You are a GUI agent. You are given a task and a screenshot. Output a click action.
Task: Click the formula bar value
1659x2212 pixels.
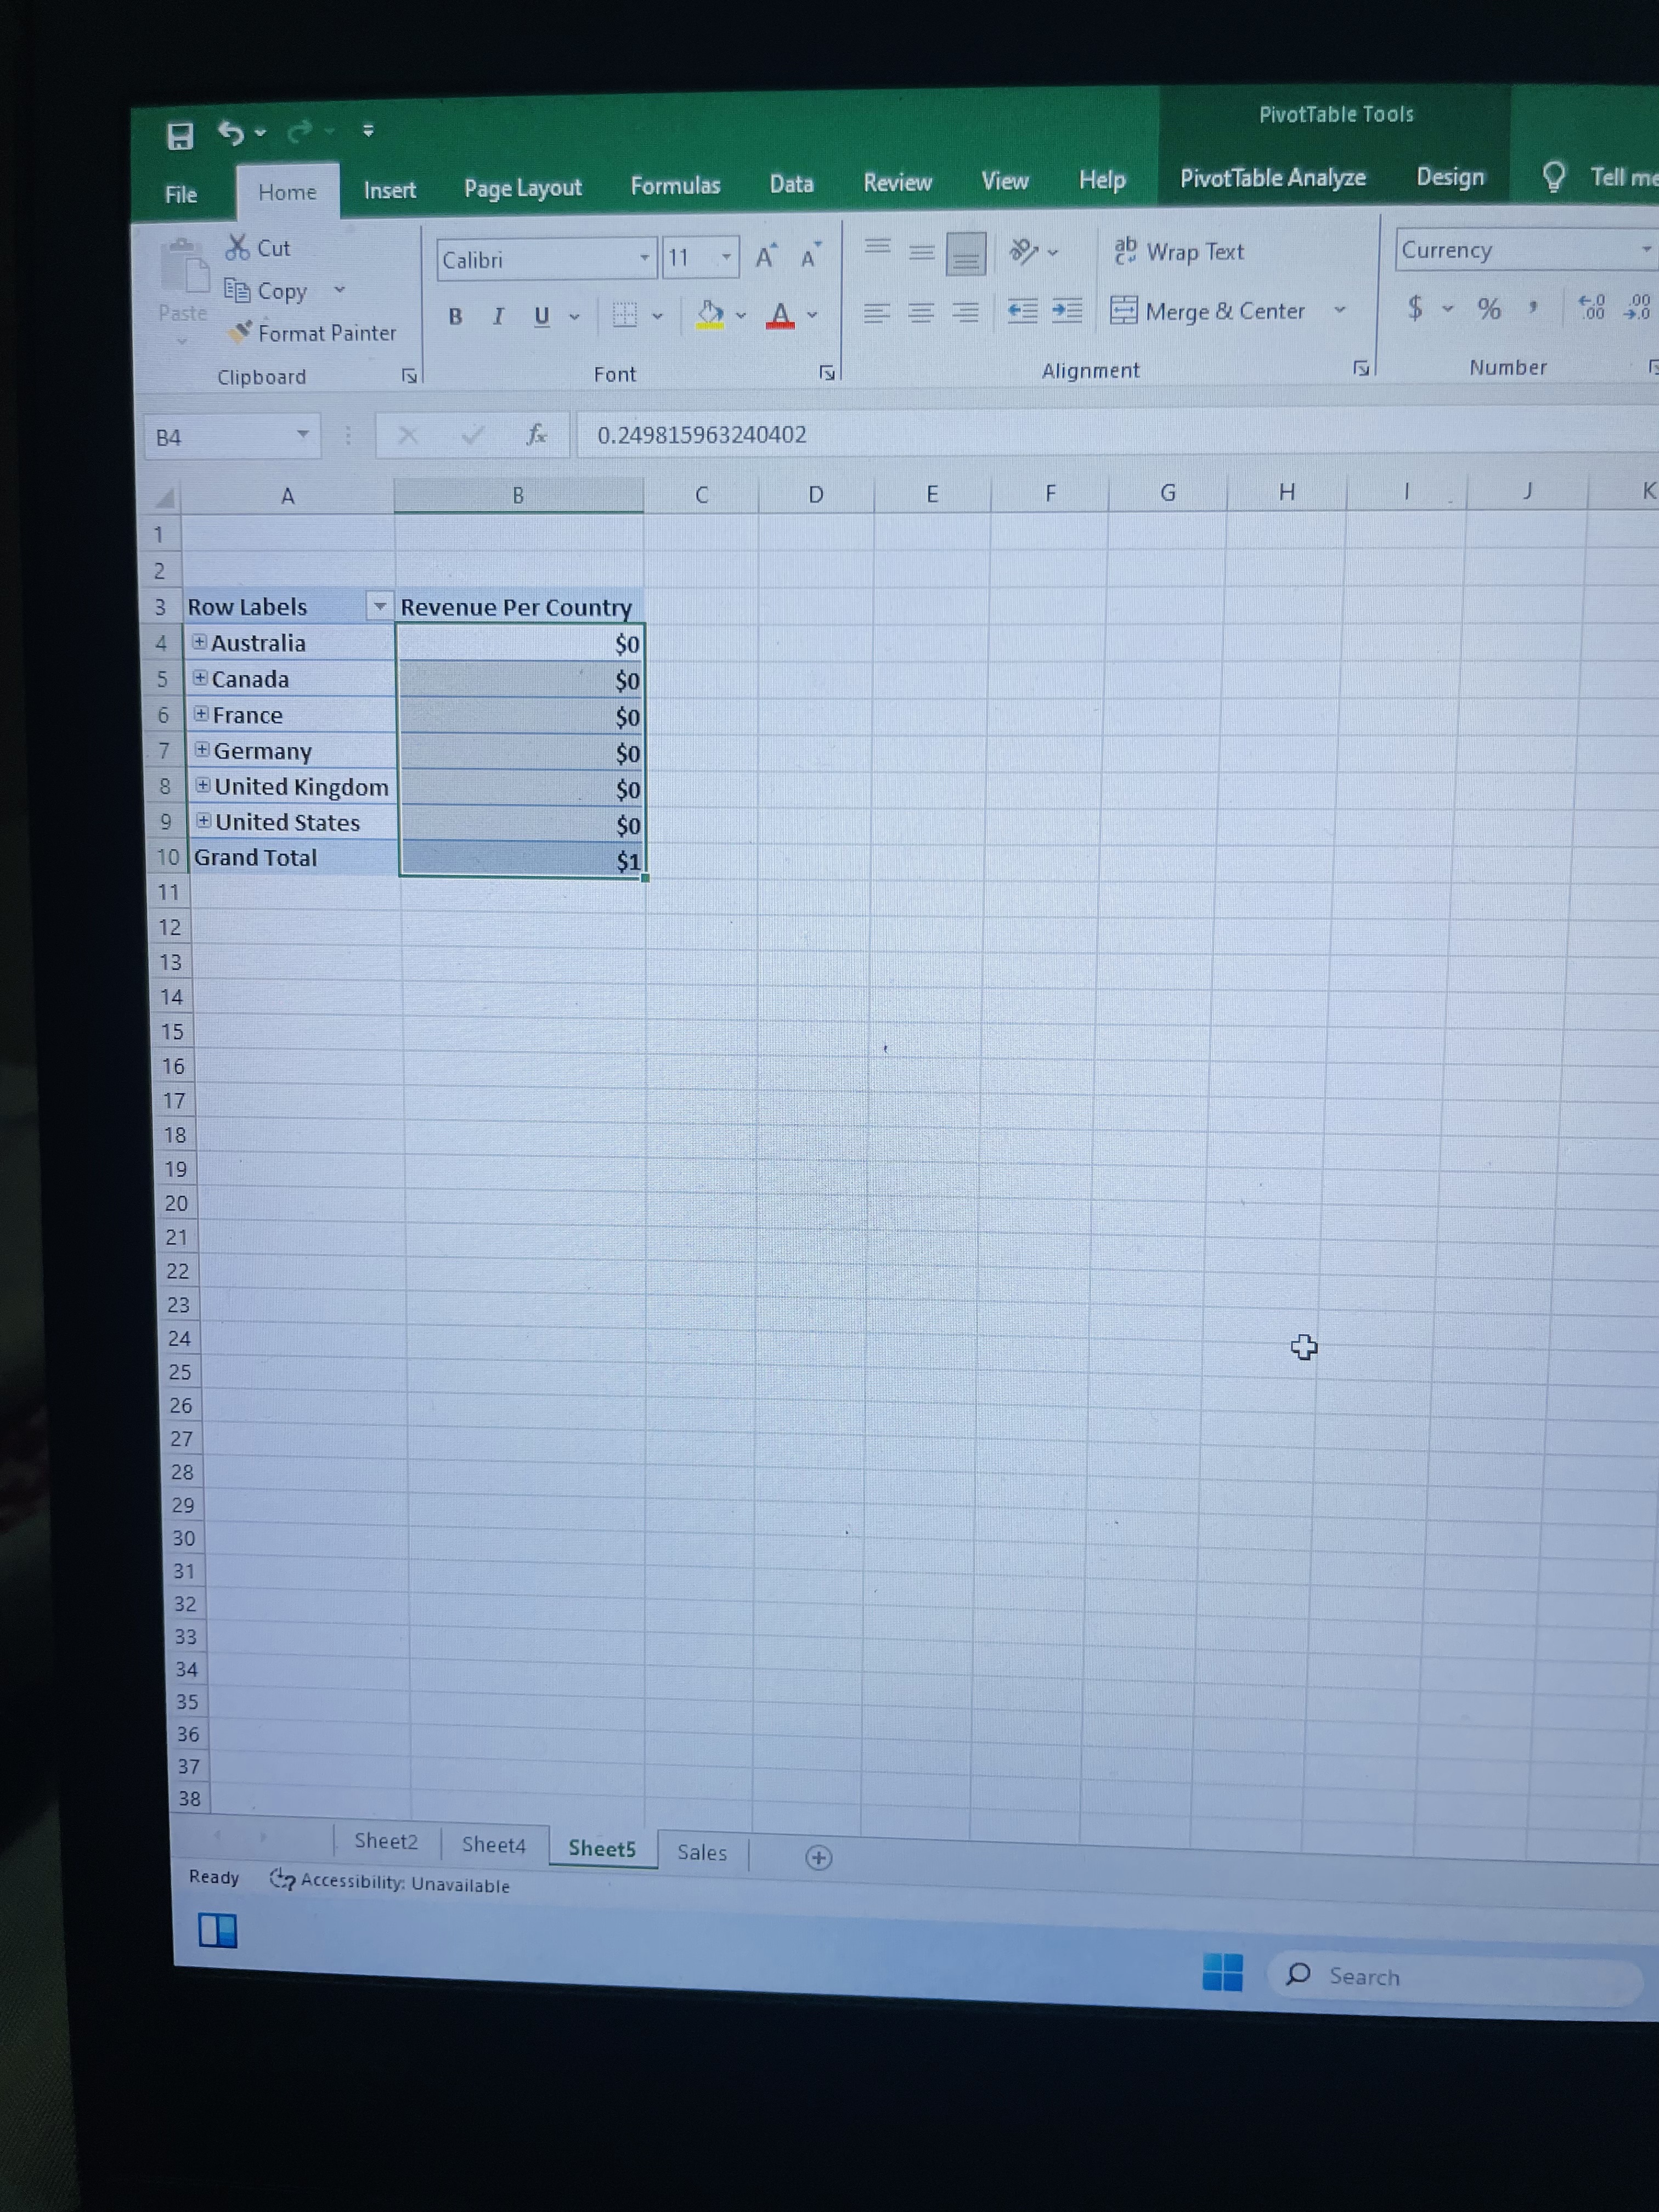pos(702,435)
